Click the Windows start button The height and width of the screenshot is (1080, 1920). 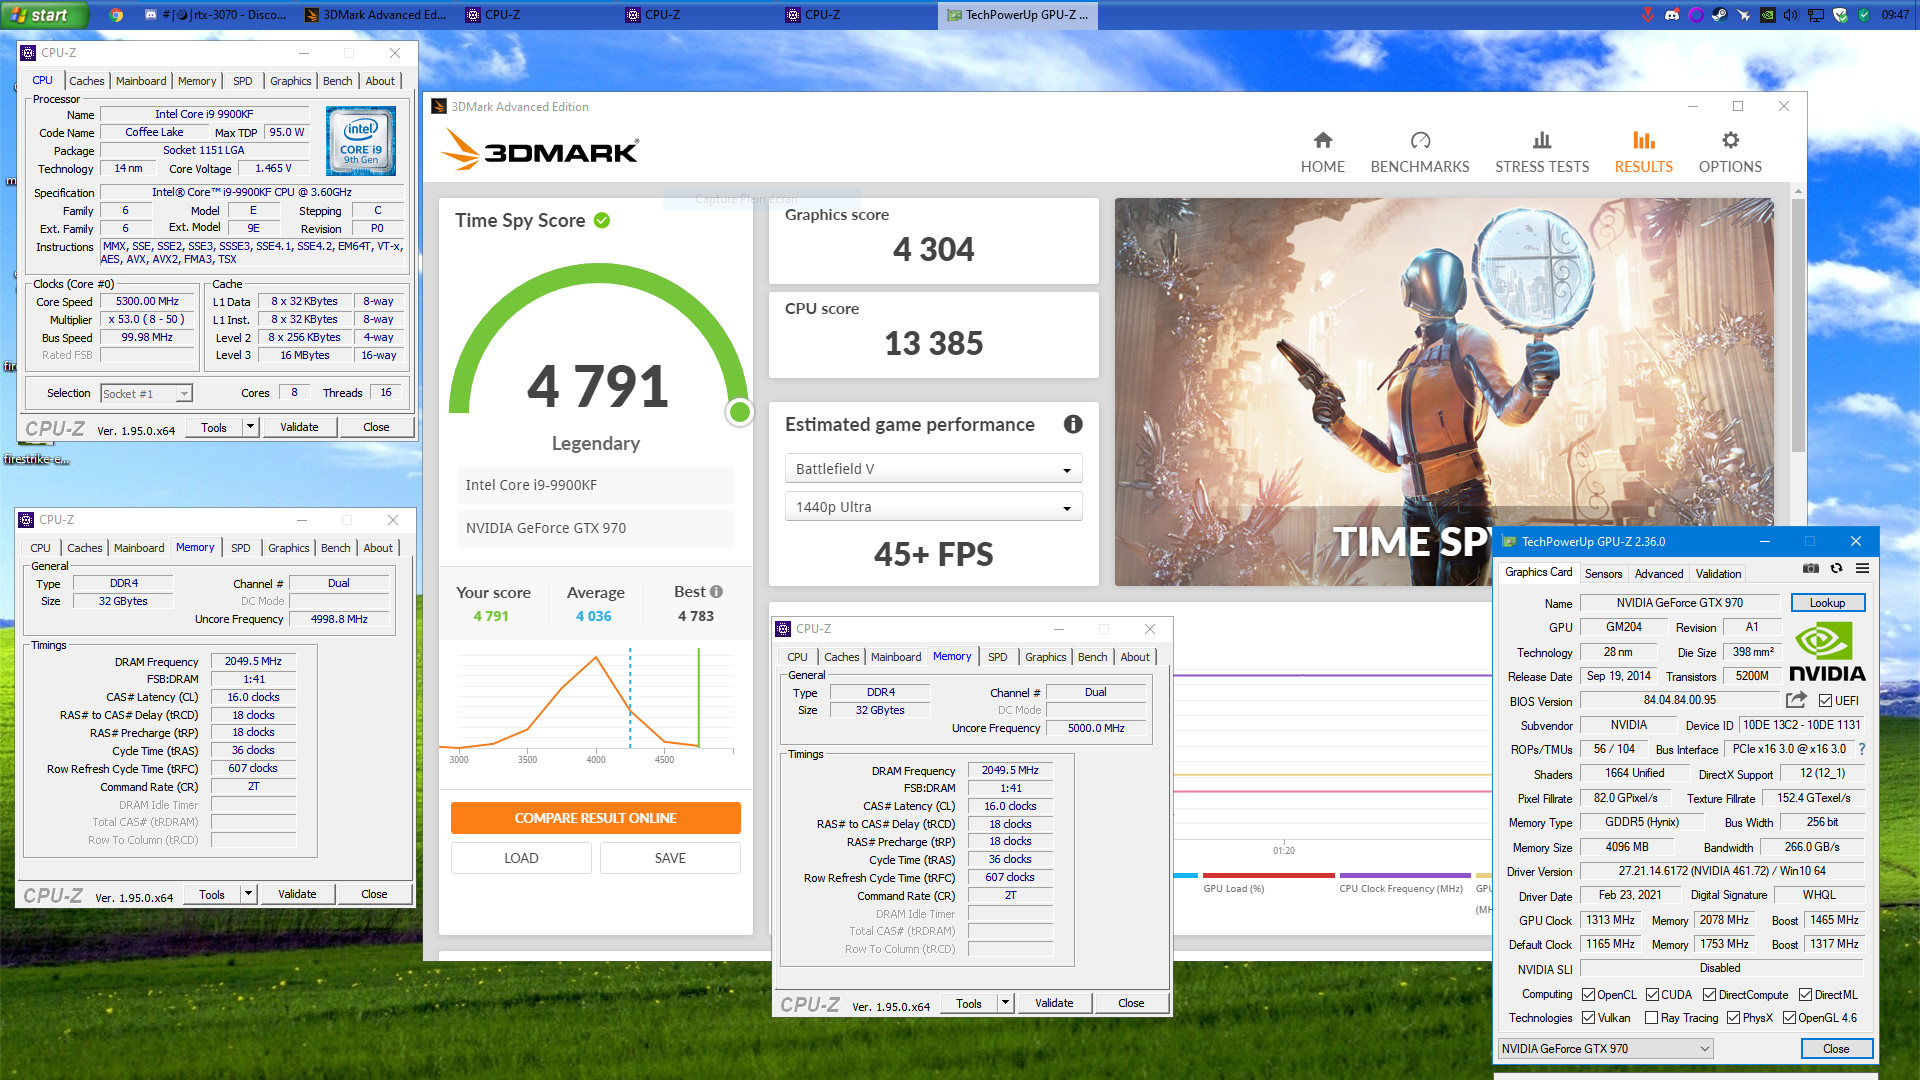coord(45,15)
